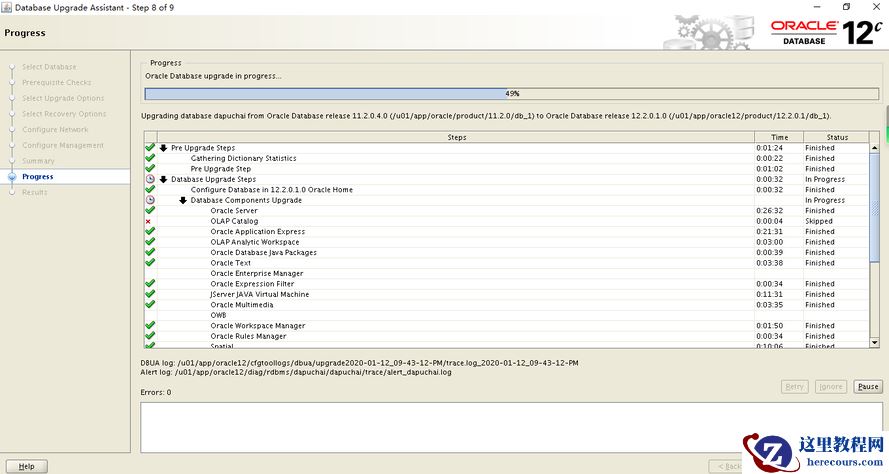
Task: Click red X icon beside OLAP Catalog
Action: [x=149, y=221]
